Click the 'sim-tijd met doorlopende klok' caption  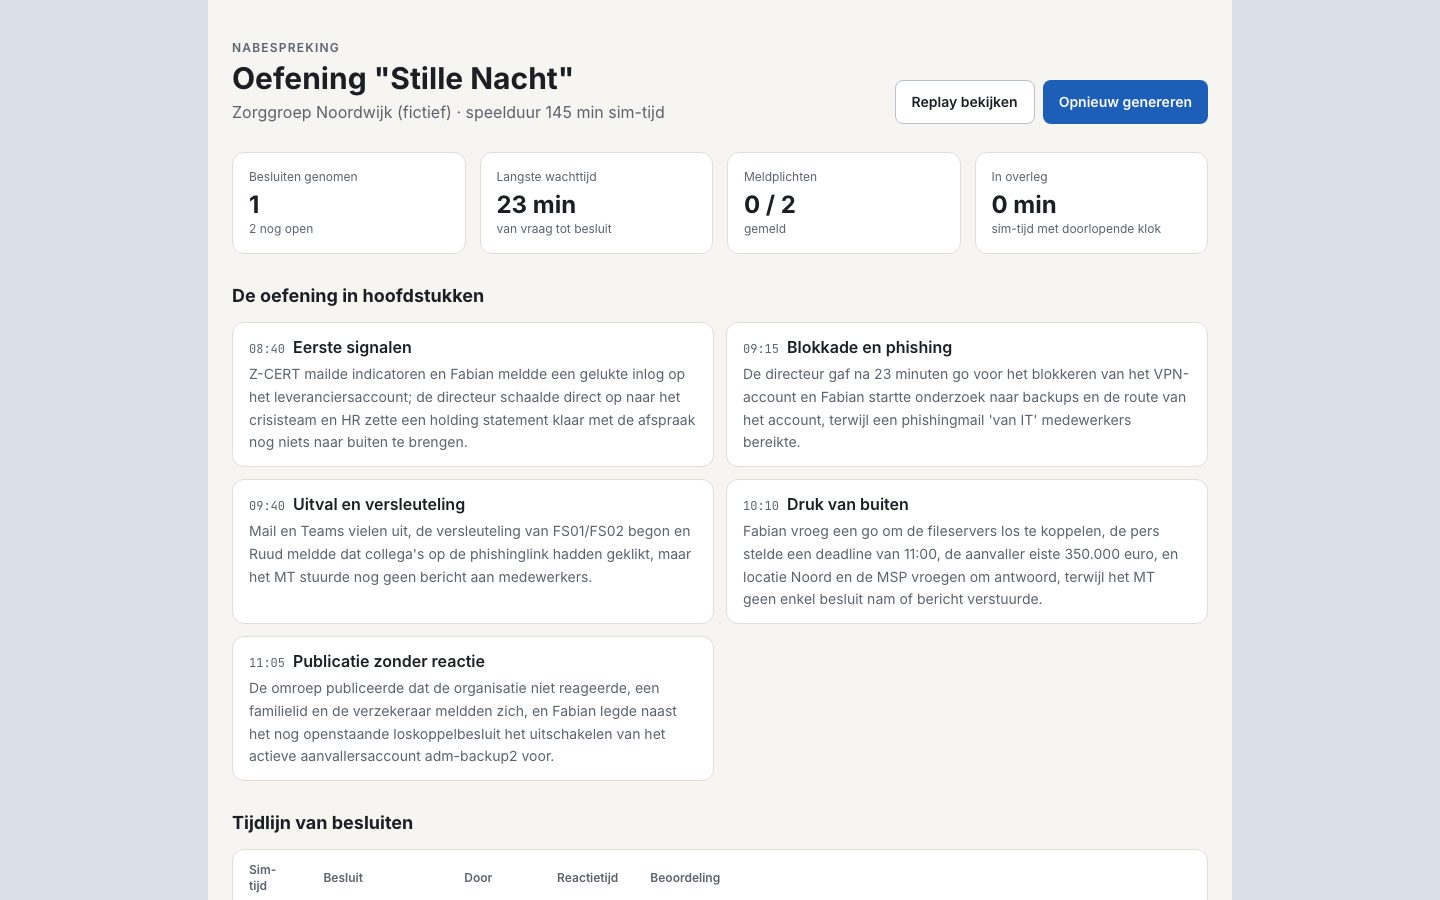pos(1076,229)
